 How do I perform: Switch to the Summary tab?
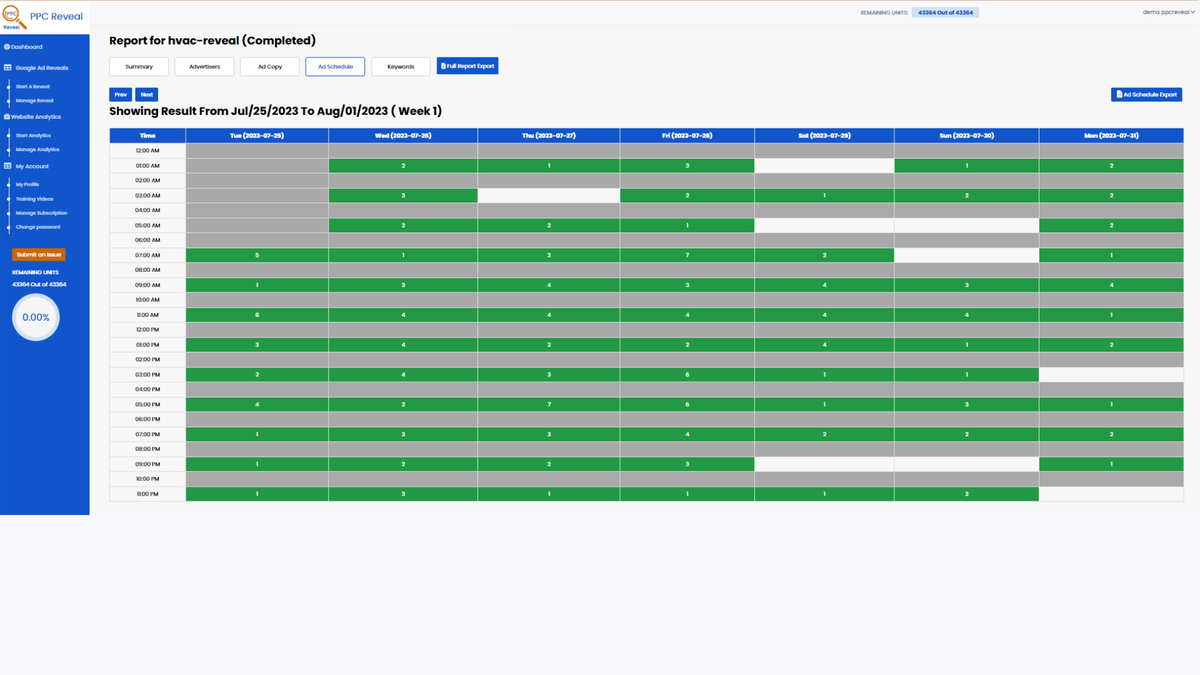(x=139, y=67)
